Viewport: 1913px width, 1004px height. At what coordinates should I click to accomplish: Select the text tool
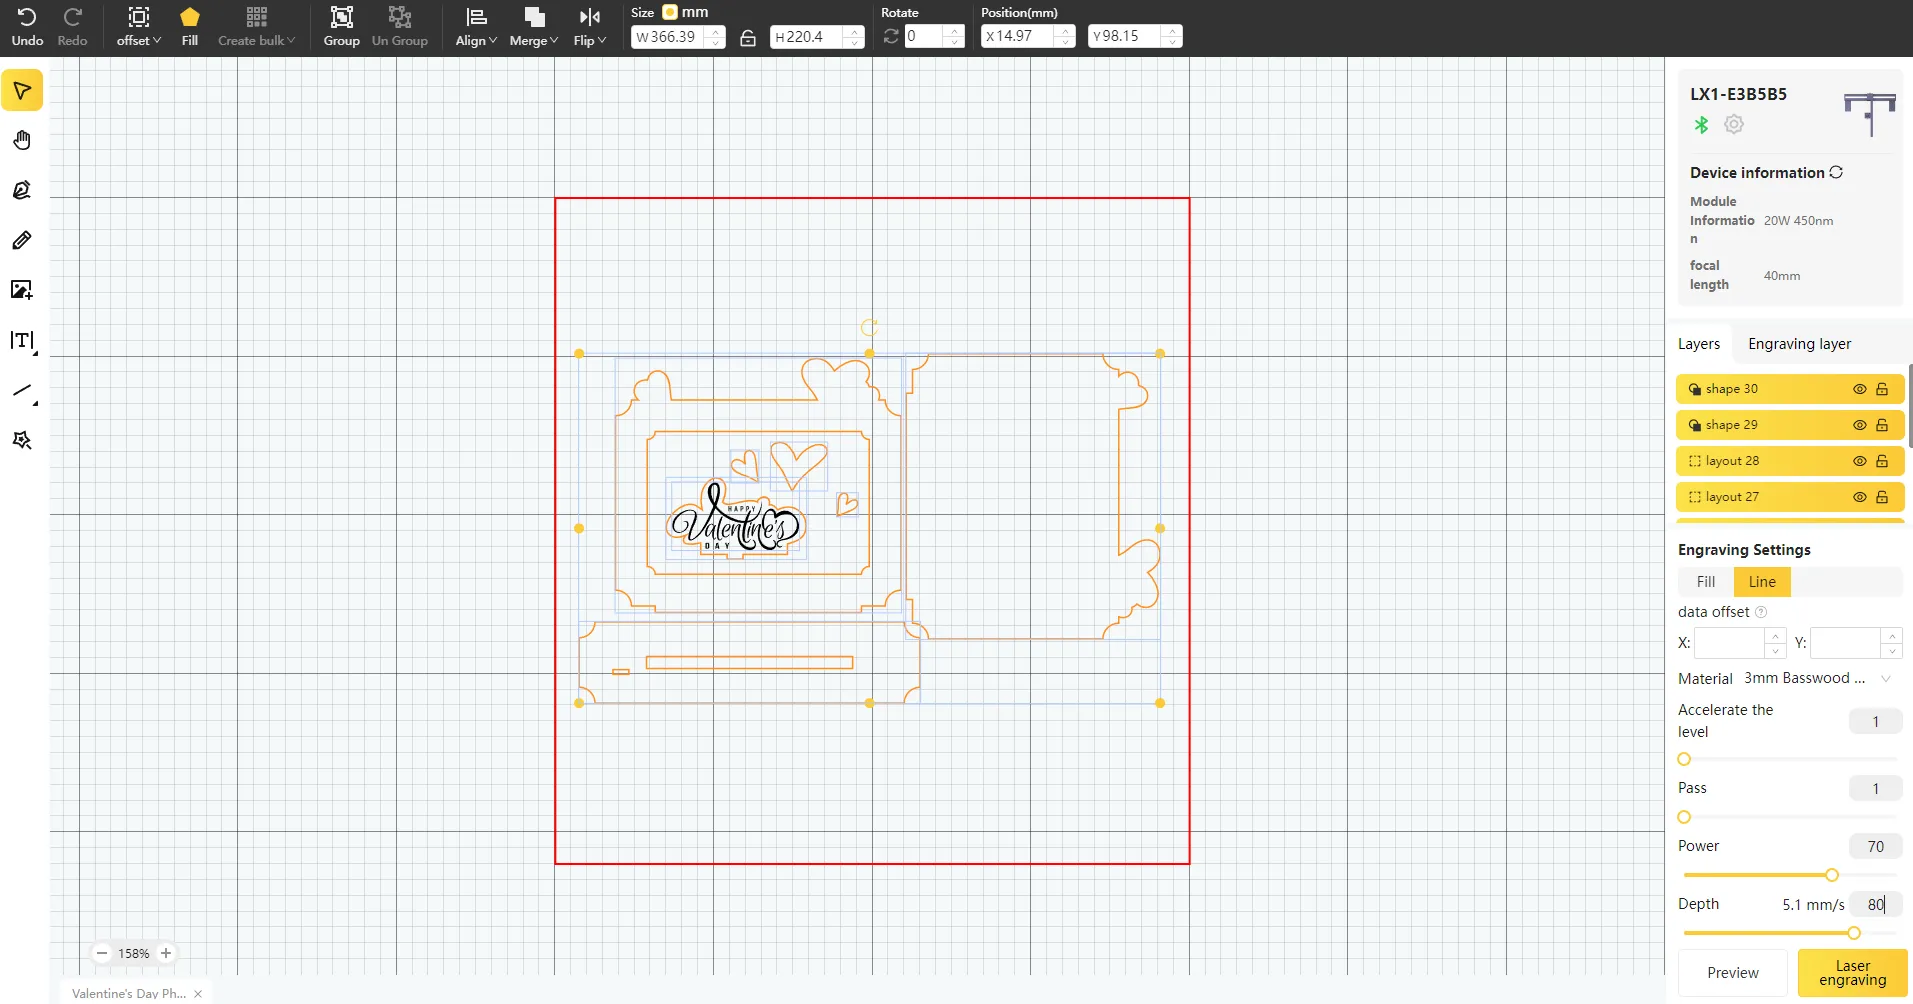pyautogui.click(x=22, y=341)
